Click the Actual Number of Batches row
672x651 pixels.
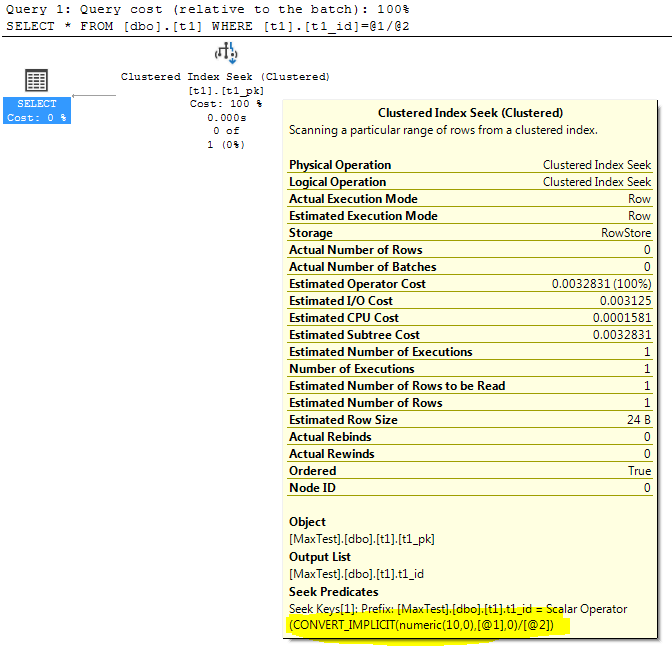470,267
